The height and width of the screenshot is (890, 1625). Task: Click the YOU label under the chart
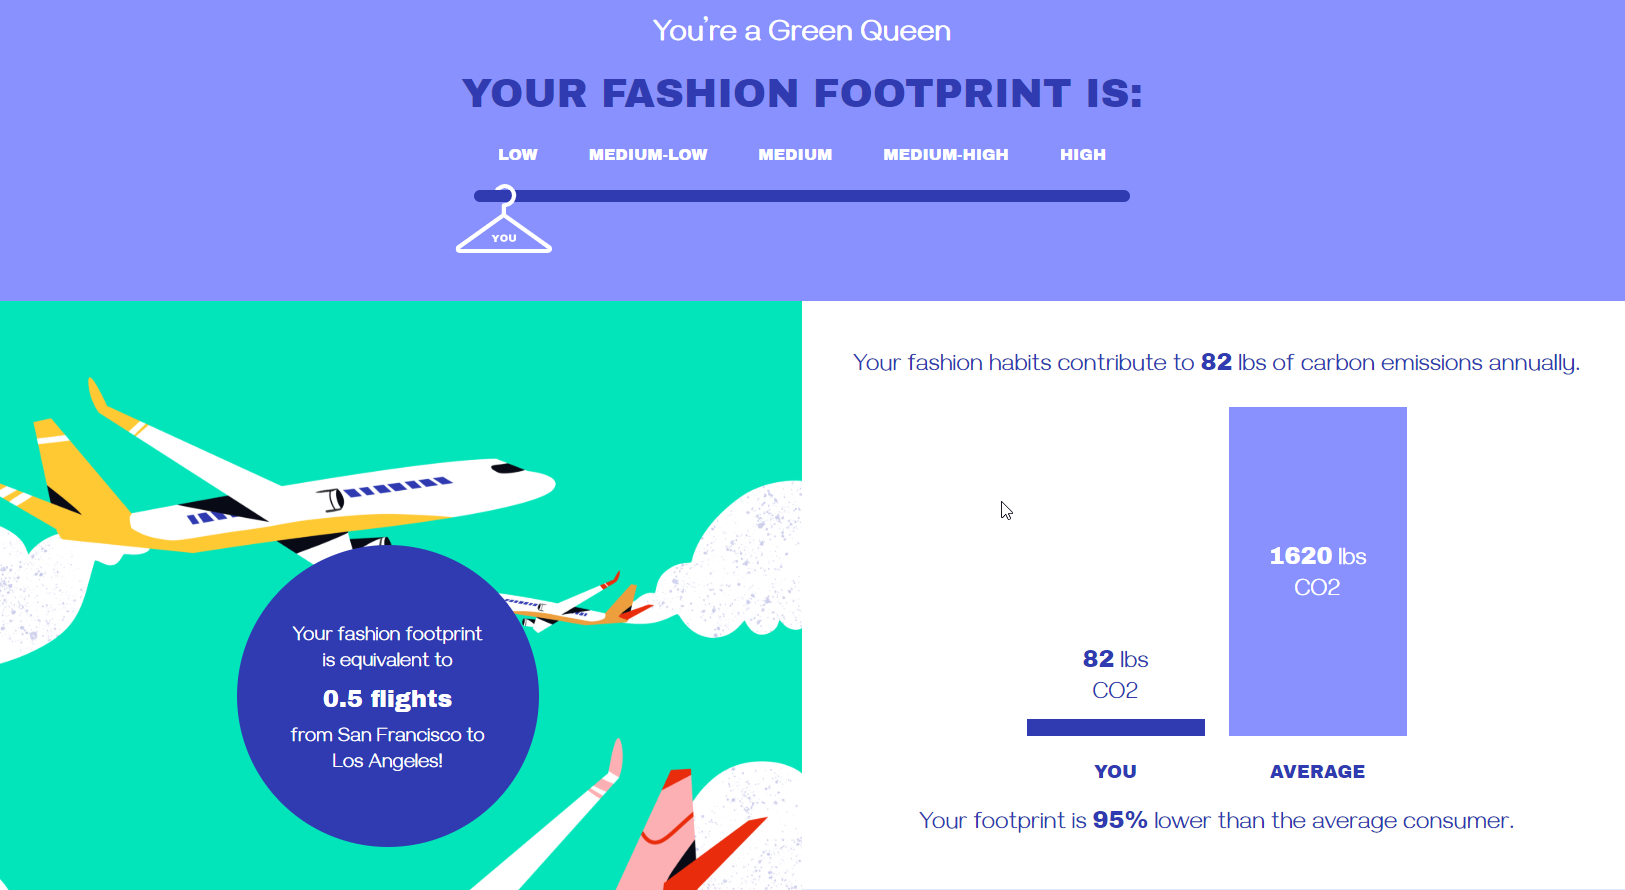point(1116,772)
